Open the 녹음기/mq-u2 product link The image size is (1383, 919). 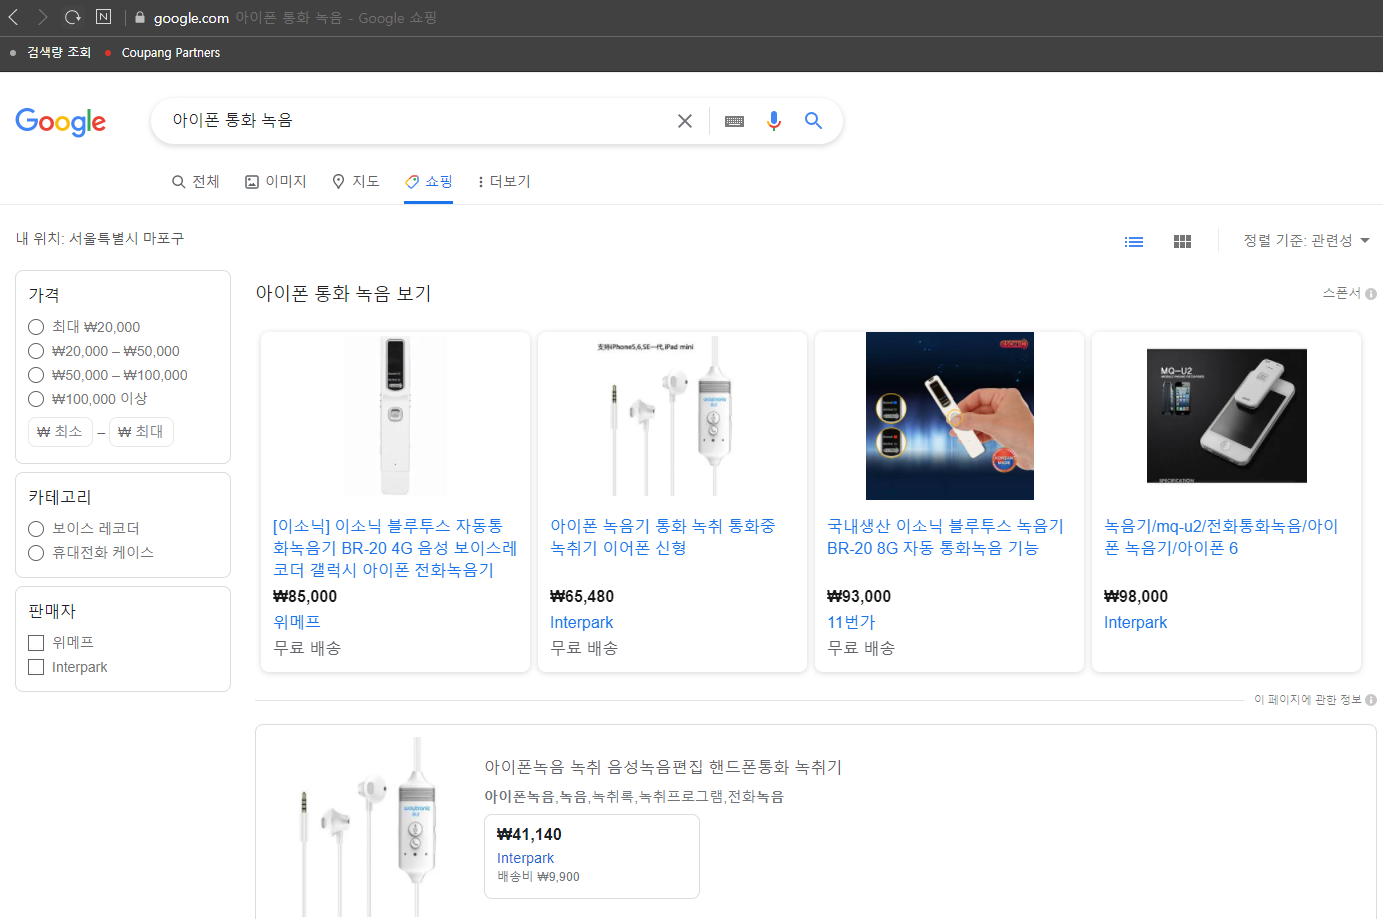coord(1221,537)
